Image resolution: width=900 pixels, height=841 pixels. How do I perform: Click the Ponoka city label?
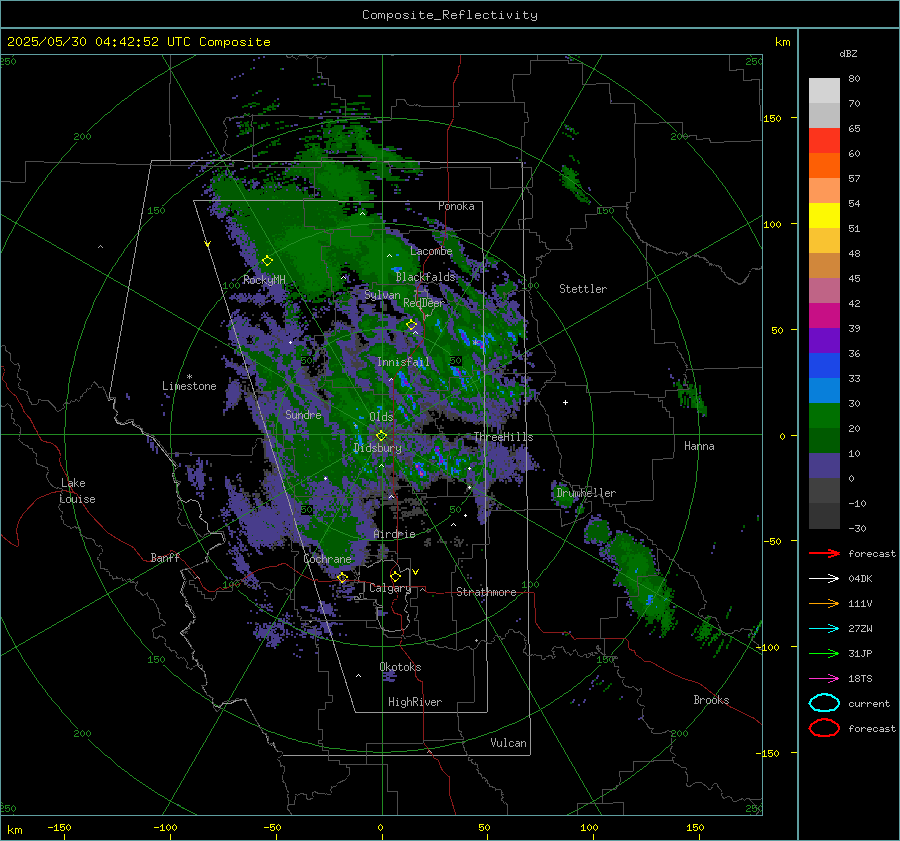pos(456,206)
